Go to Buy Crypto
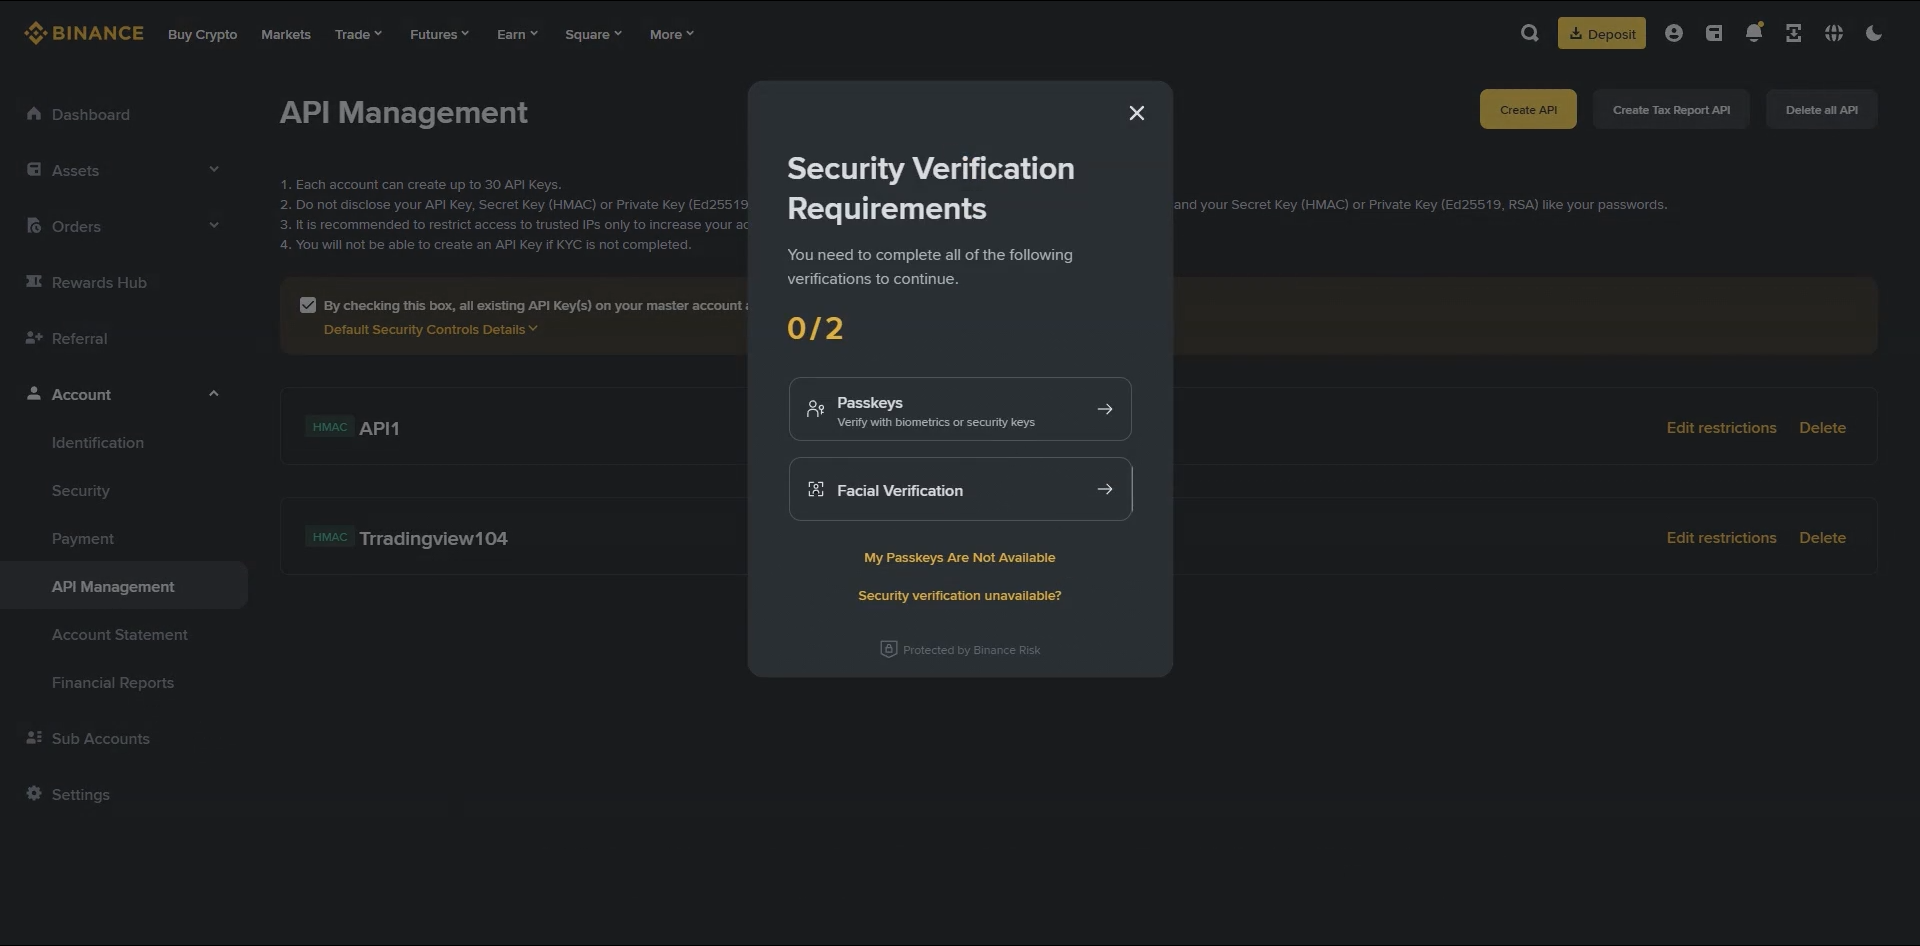The image size is (1920, 946). point(203,34)
